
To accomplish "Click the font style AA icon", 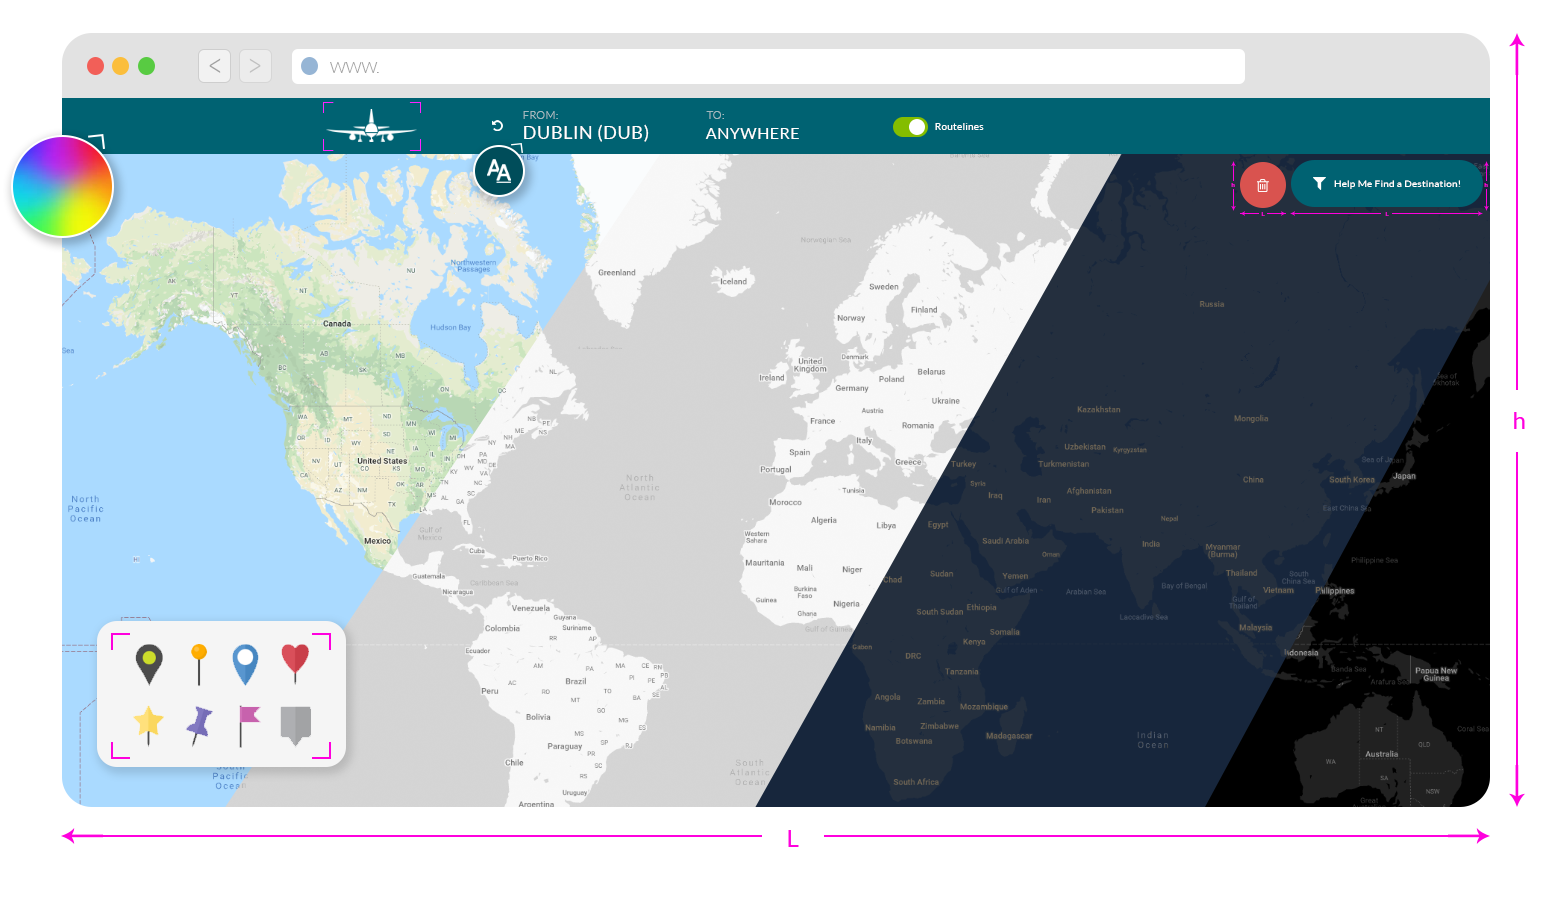I will pyautogui.click(x=498, y=171).
